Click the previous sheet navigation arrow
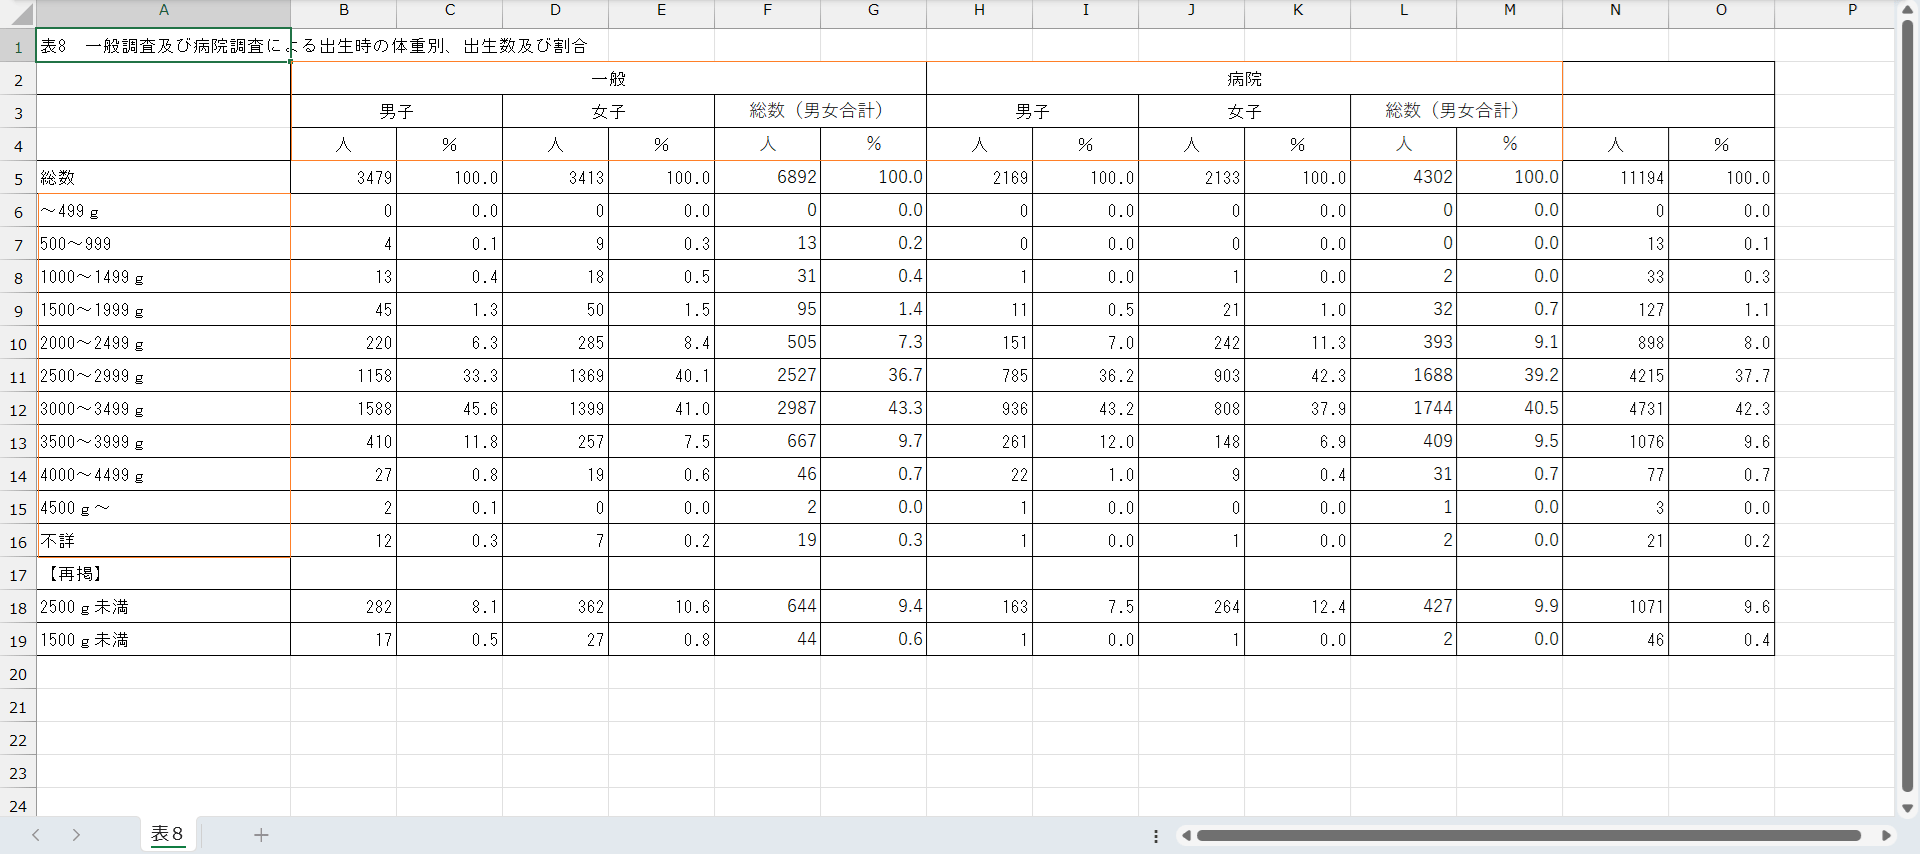Viewport: 1920px width, 854px height. click(x=36, y=835)
